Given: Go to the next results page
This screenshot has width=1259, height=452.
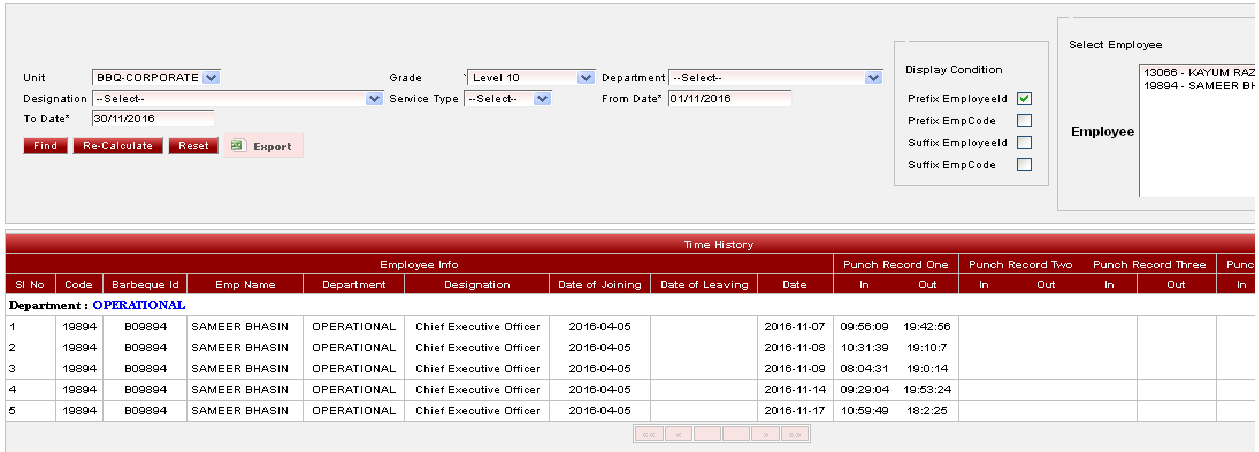Looking at the screenshot, I should pyautogui.click(x=765, y=434).
